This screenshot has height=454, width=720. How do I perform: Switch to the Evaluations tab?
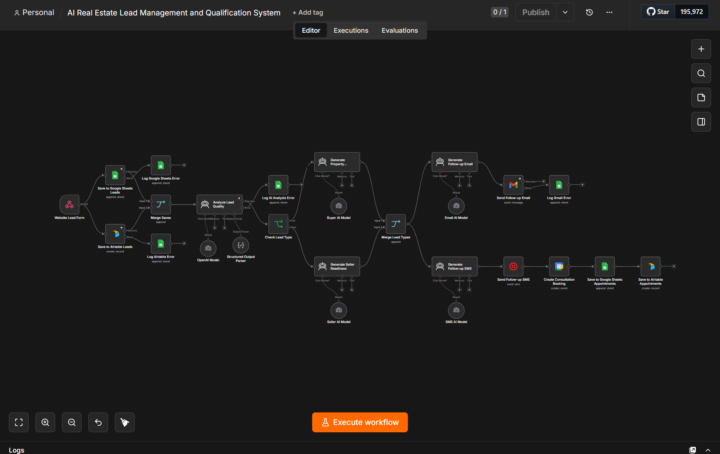(399, 30)
